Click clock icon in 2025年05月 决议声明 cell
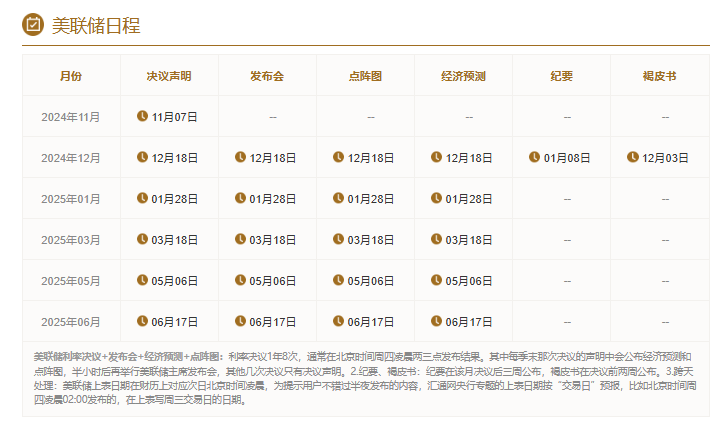 [142, 280]
